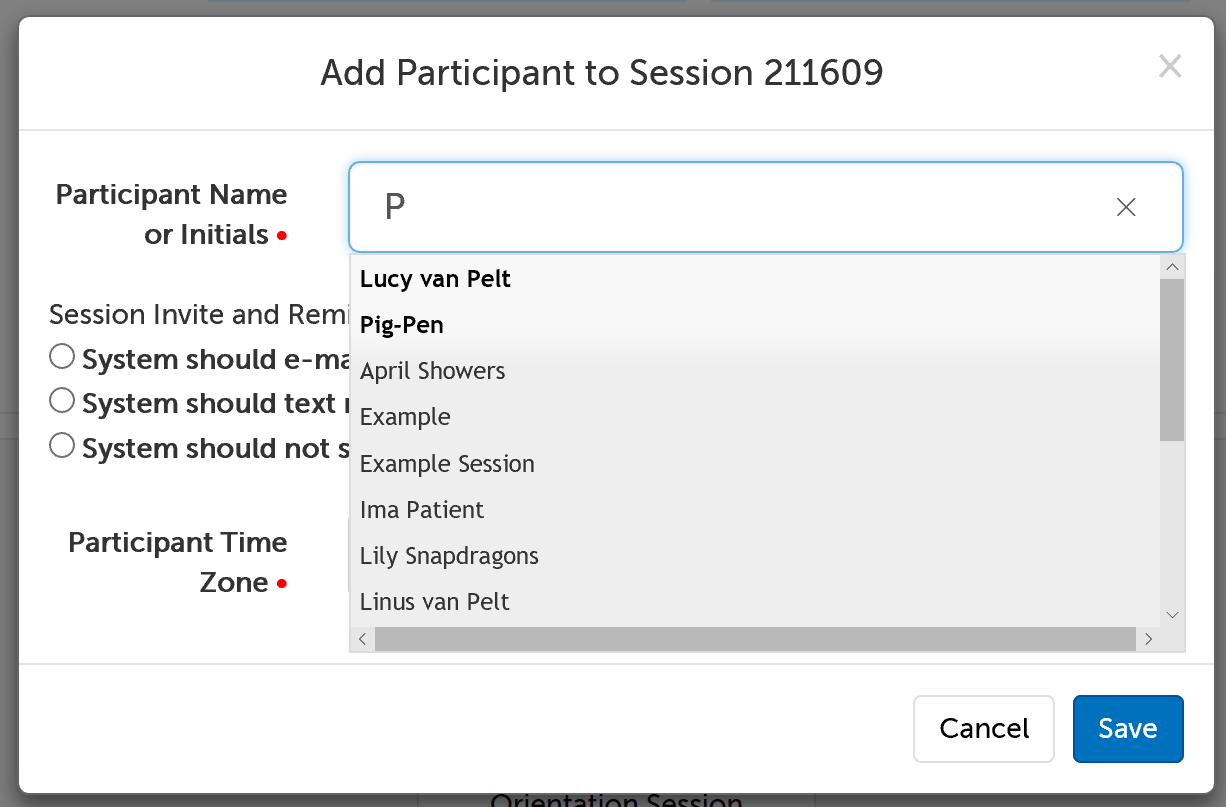Save the new participant
Viewport: 1226px width, 807px height.
point(1128,729)
